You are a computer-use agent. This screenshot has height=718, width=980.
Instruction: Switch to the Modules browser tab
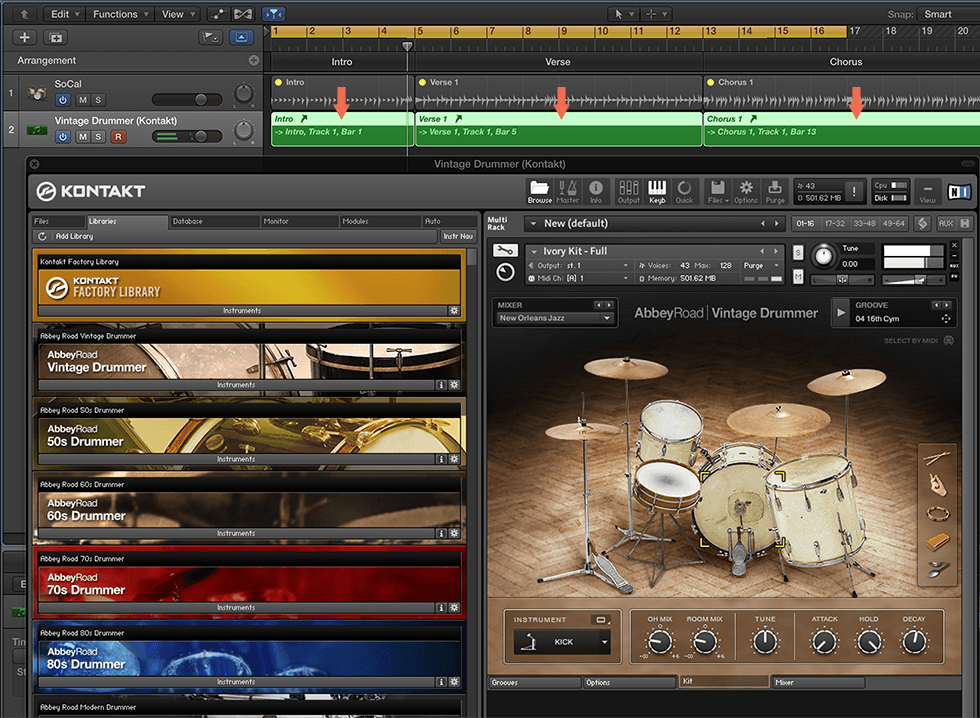point(381,221)
